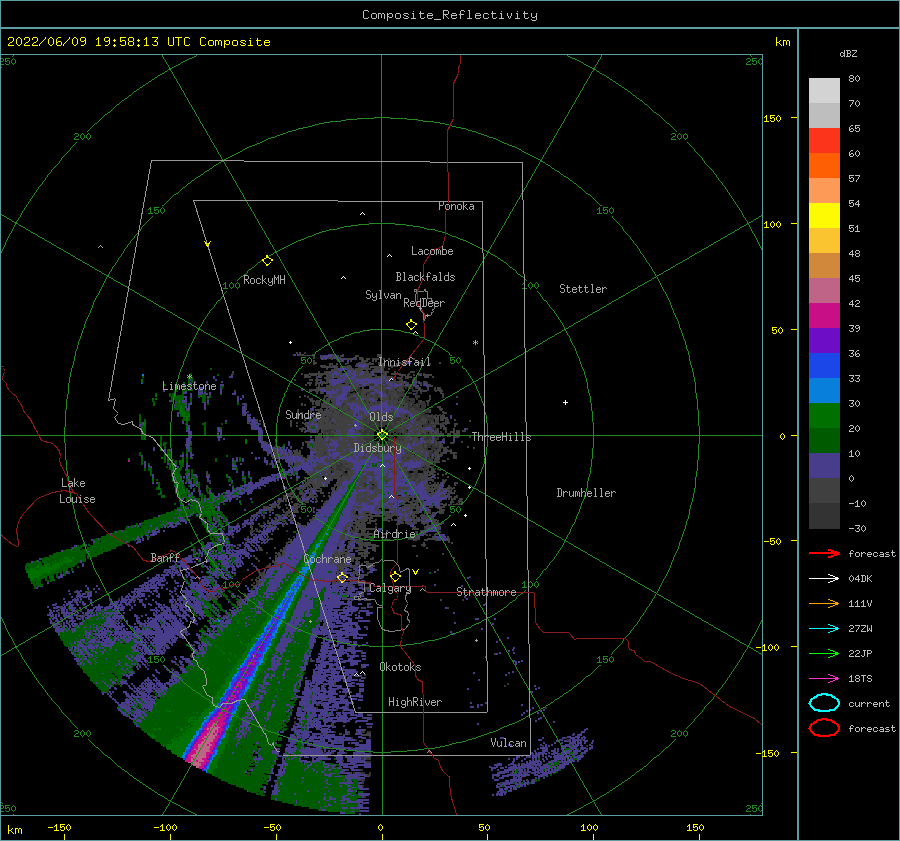
Task: Click the Composite_Reflectivity title
Action: (449, 15)
